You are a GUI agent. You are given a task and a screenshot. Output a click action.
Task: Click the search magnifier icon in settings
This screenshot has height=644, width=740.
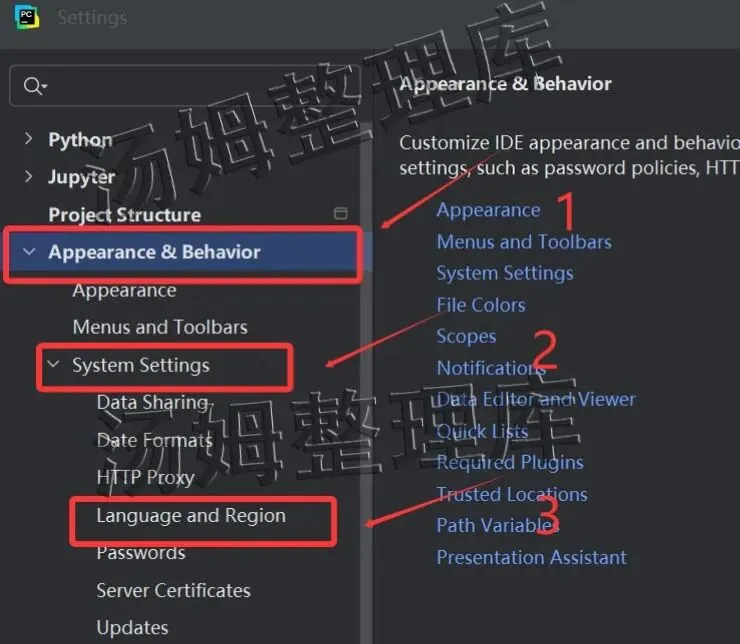click(x=35, y=86)
